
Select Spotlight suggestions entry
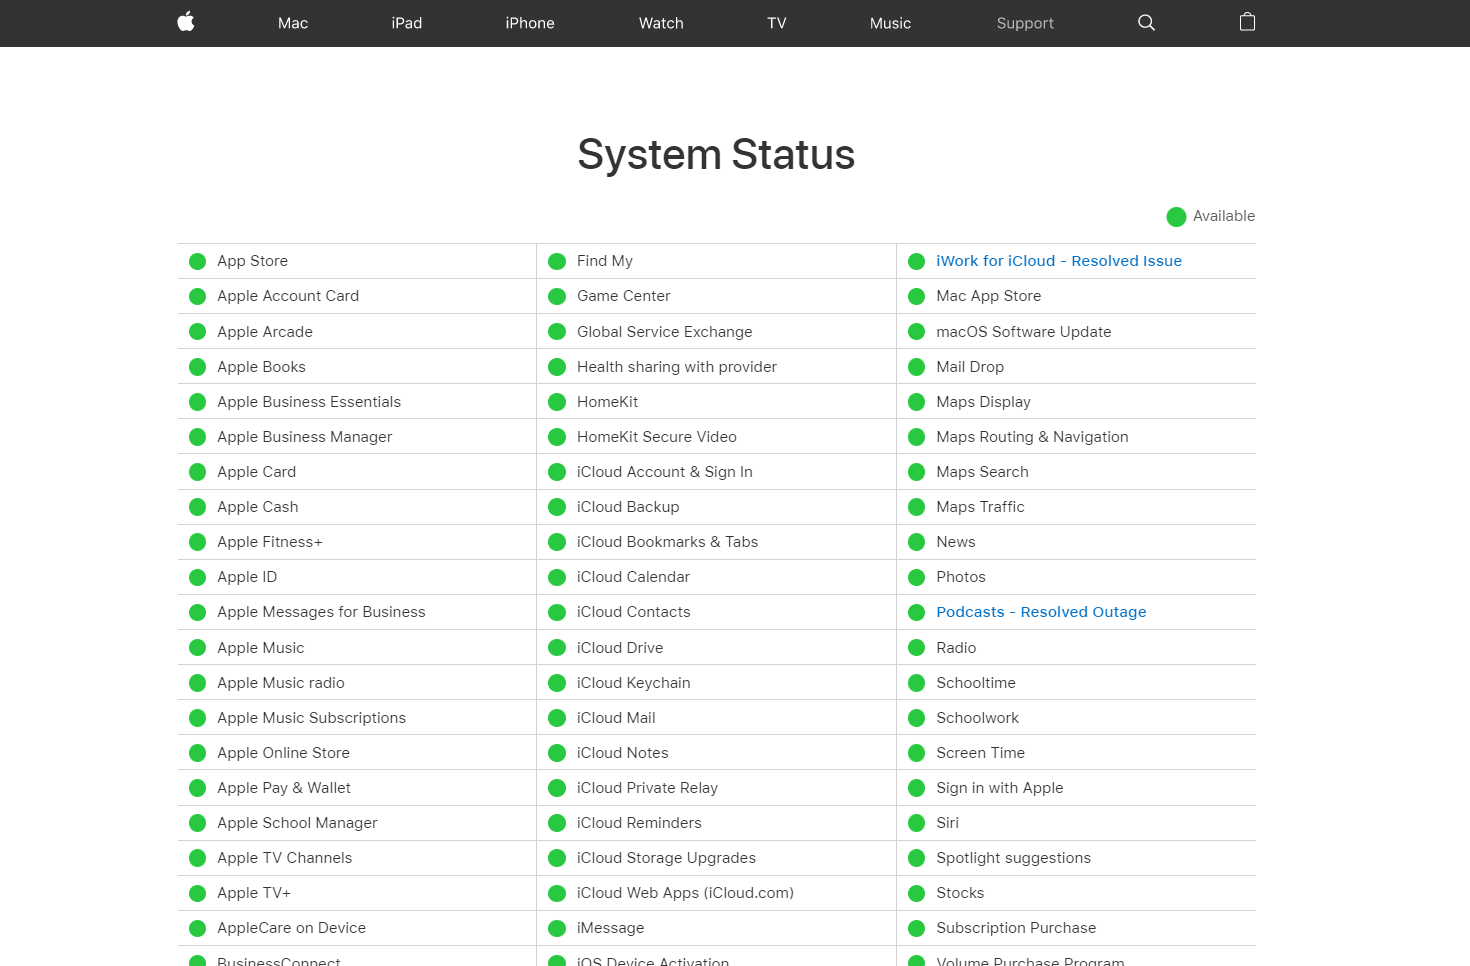(x=1014, y=858)
